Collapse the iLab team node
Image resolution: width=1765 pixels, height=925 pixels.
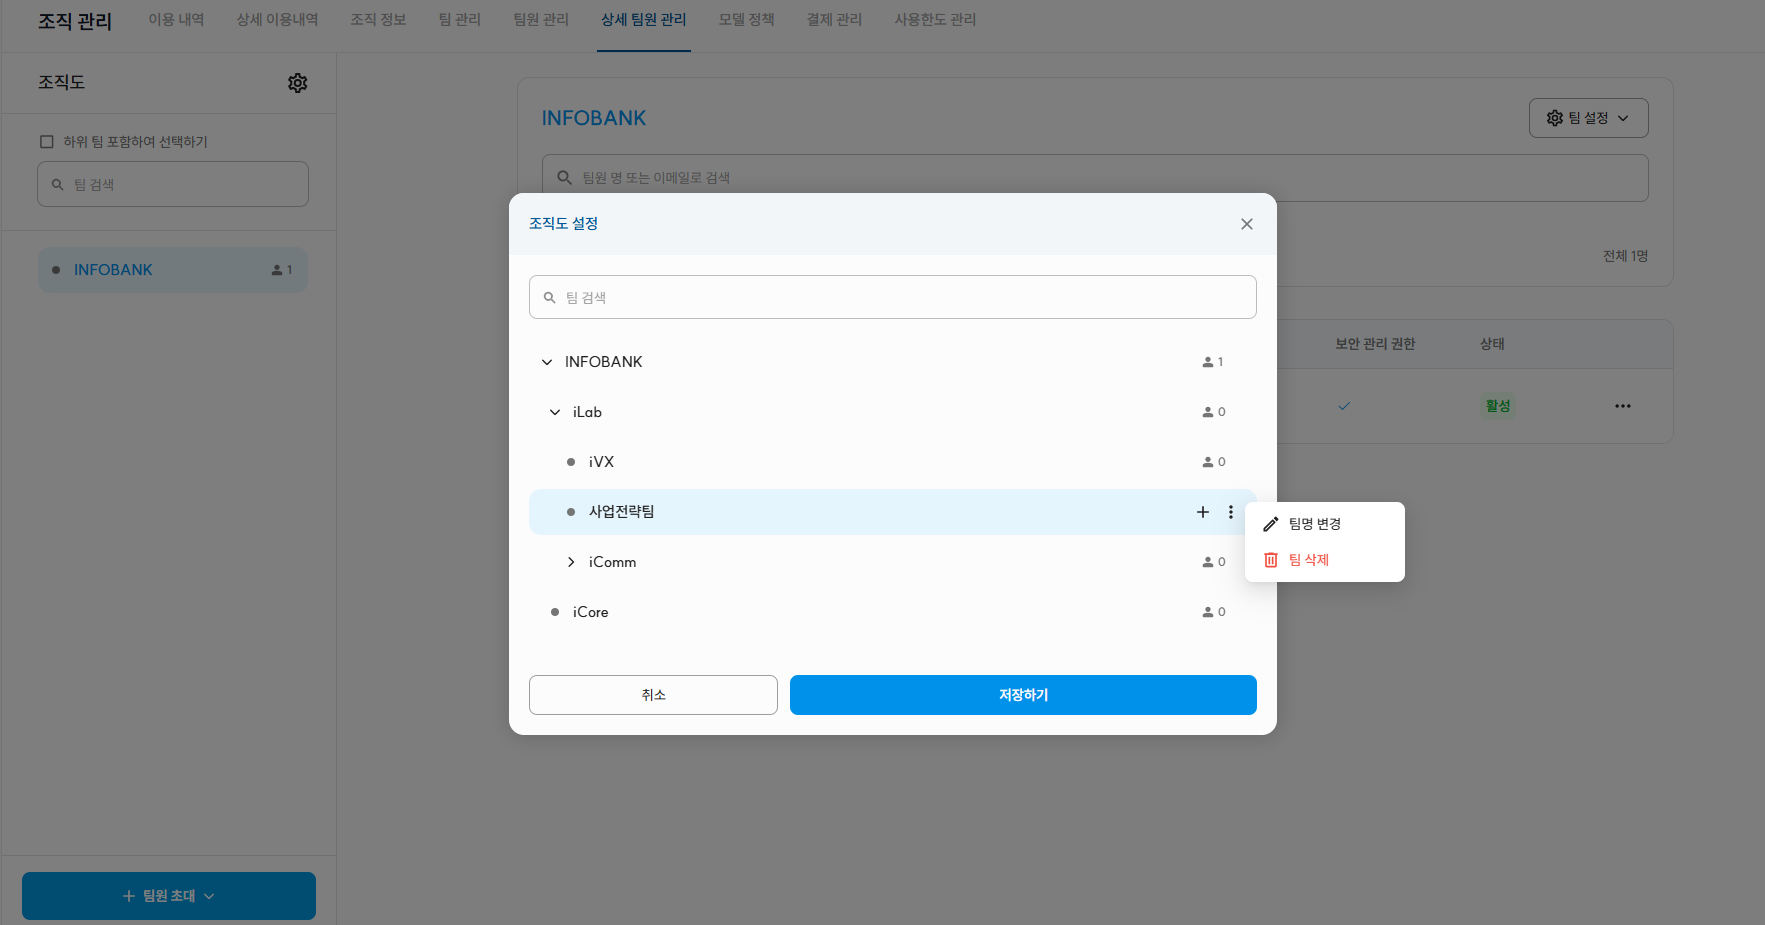555,412
